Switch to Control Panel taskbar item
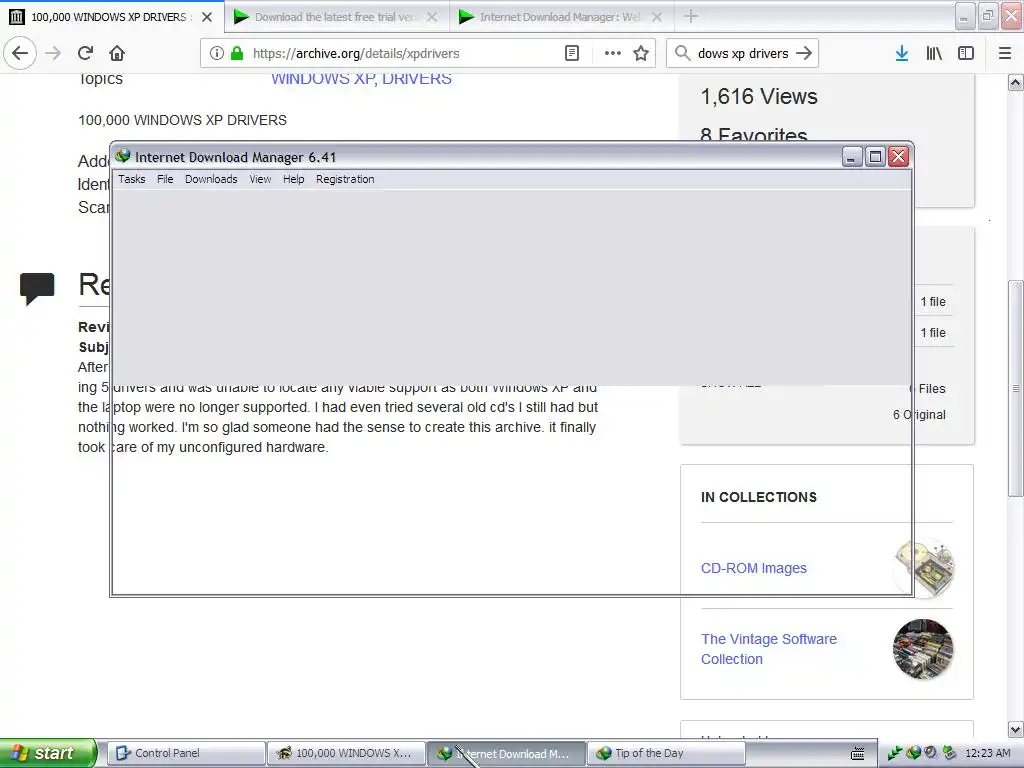Image resolution: width=1024 pixels, height=768 pixels. tap(186, 753)
